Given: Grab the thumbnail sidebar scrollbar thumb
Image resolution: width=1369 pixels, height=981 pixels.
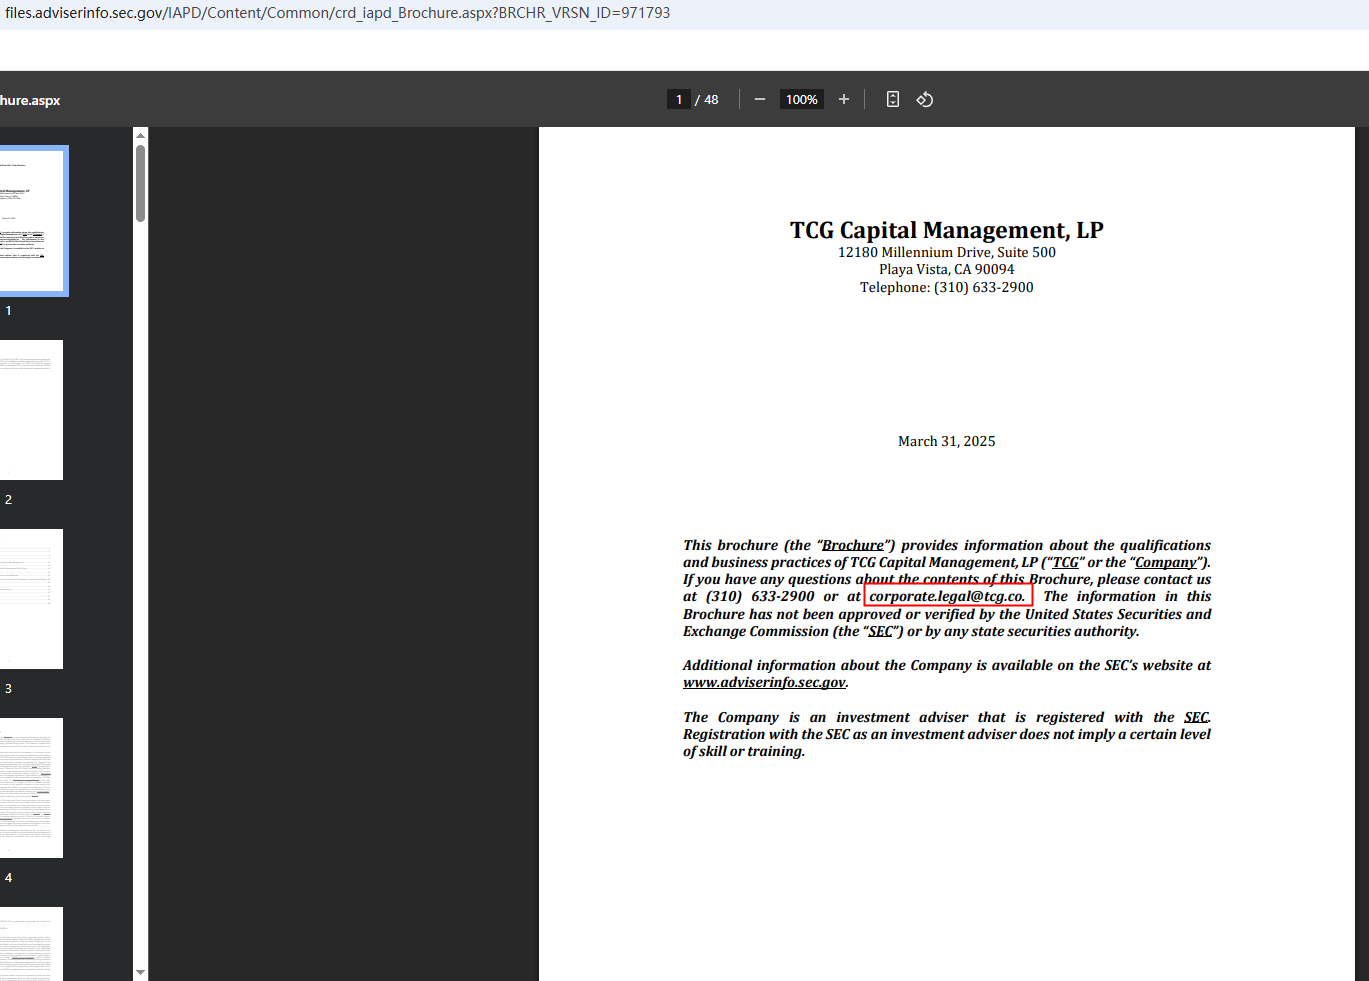Looking at the screenshot, I should 141,183.
